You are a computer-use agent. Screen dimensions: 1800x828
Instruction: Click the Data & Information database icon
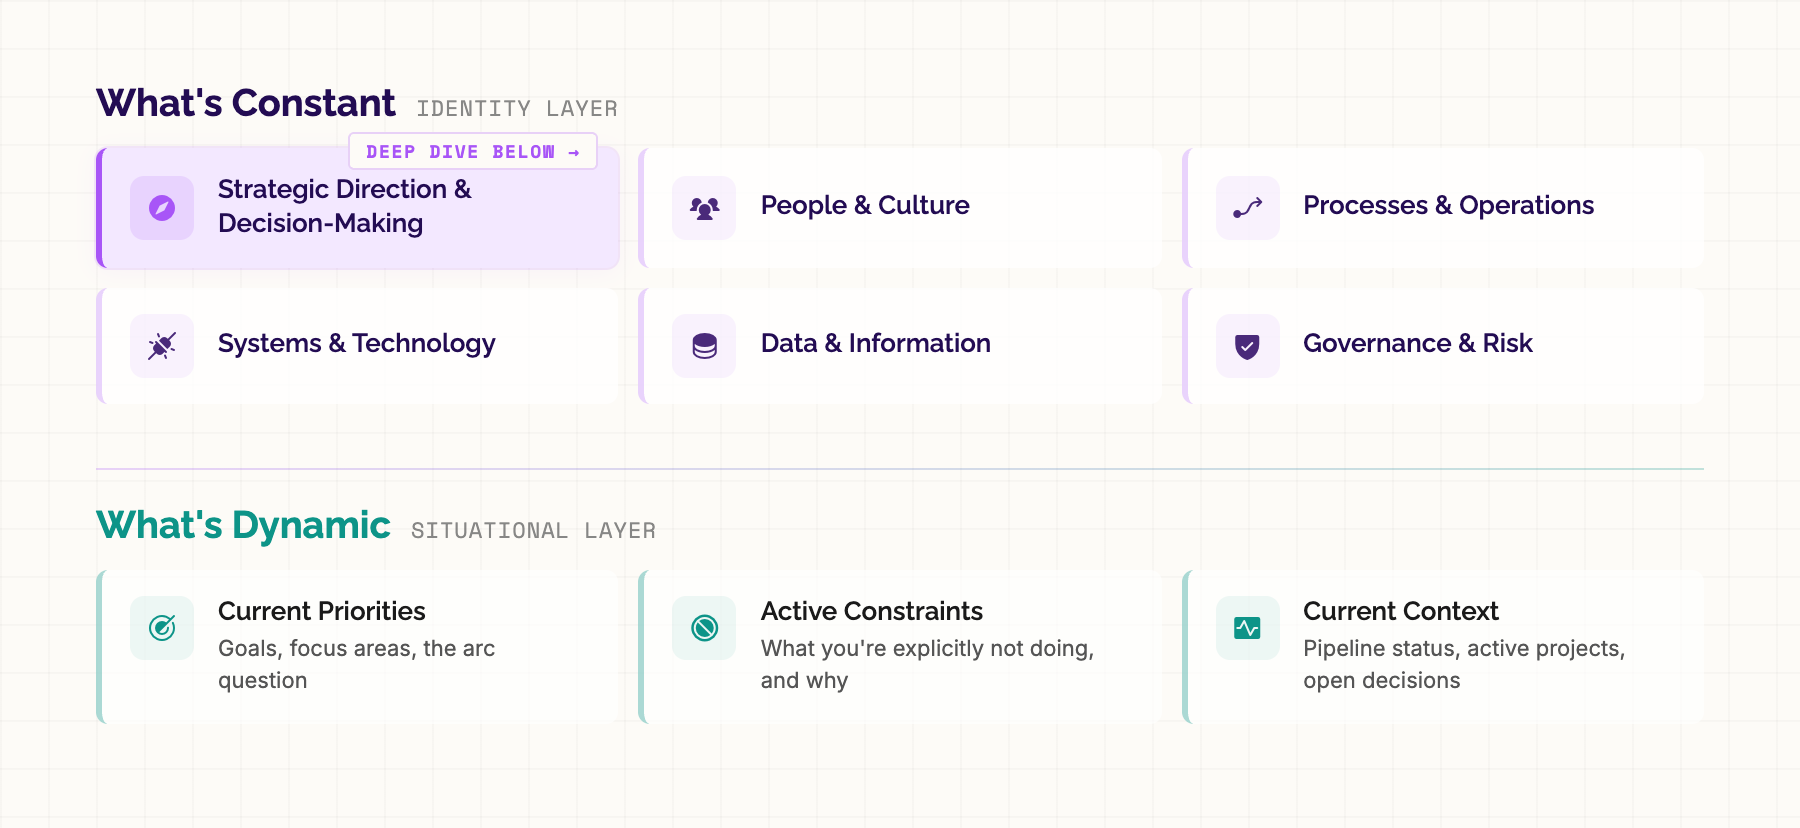tap(704, 346)
